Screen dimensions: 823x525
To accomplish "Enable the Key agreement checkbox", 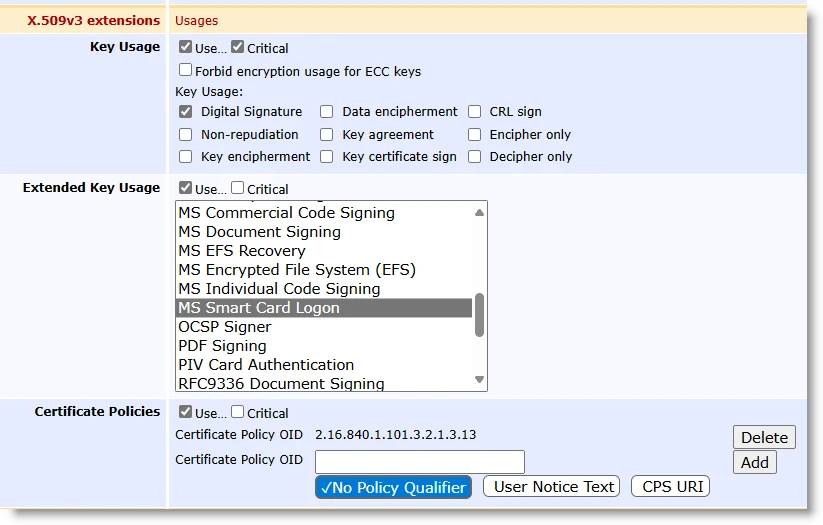I will [326, 134].
